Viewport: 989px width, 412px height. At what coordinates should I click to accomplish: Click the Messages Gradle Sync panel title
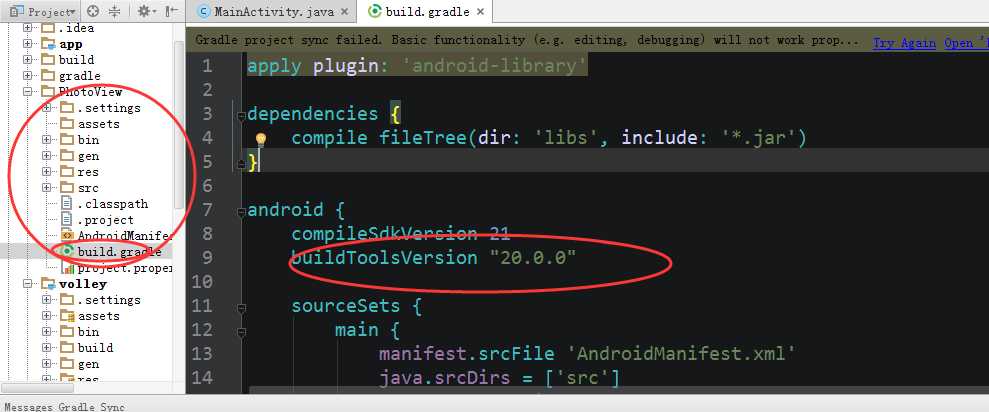coord(65,406)
